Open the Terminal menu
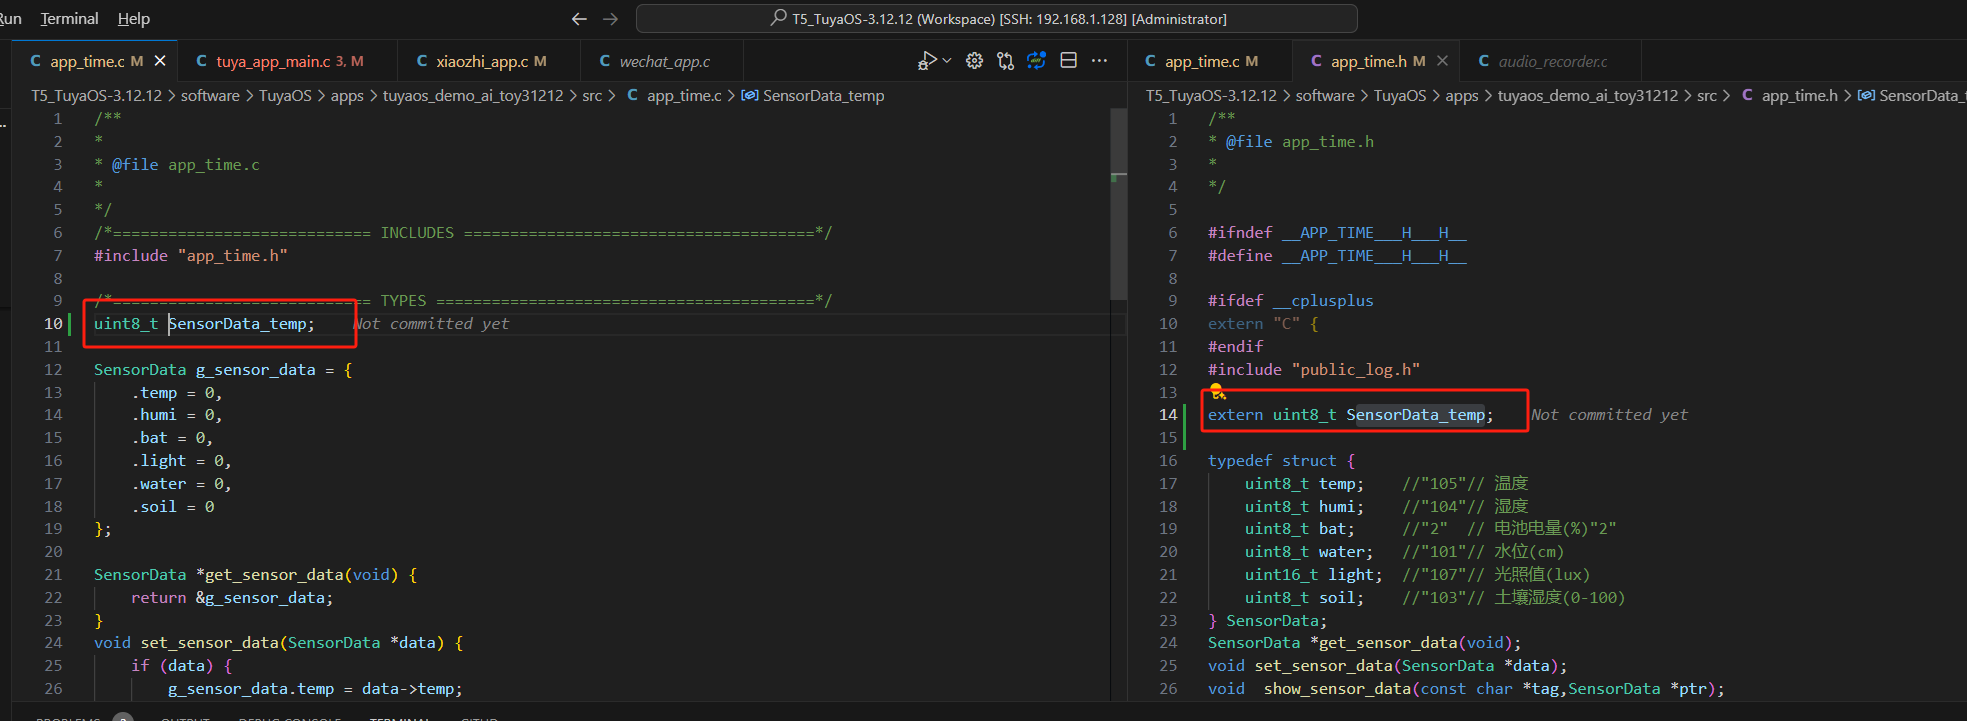The image size is (1967, 721). (x=69, y=18)
